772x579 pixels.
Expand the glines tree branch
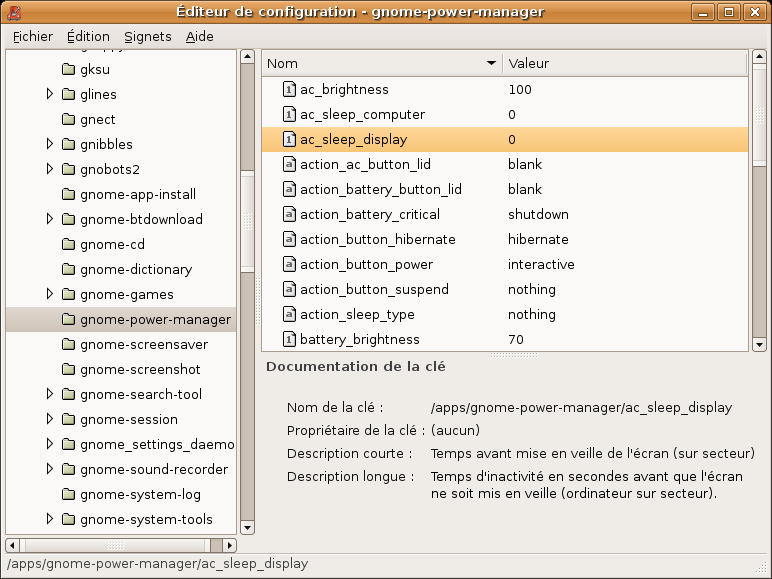(50, 95)
